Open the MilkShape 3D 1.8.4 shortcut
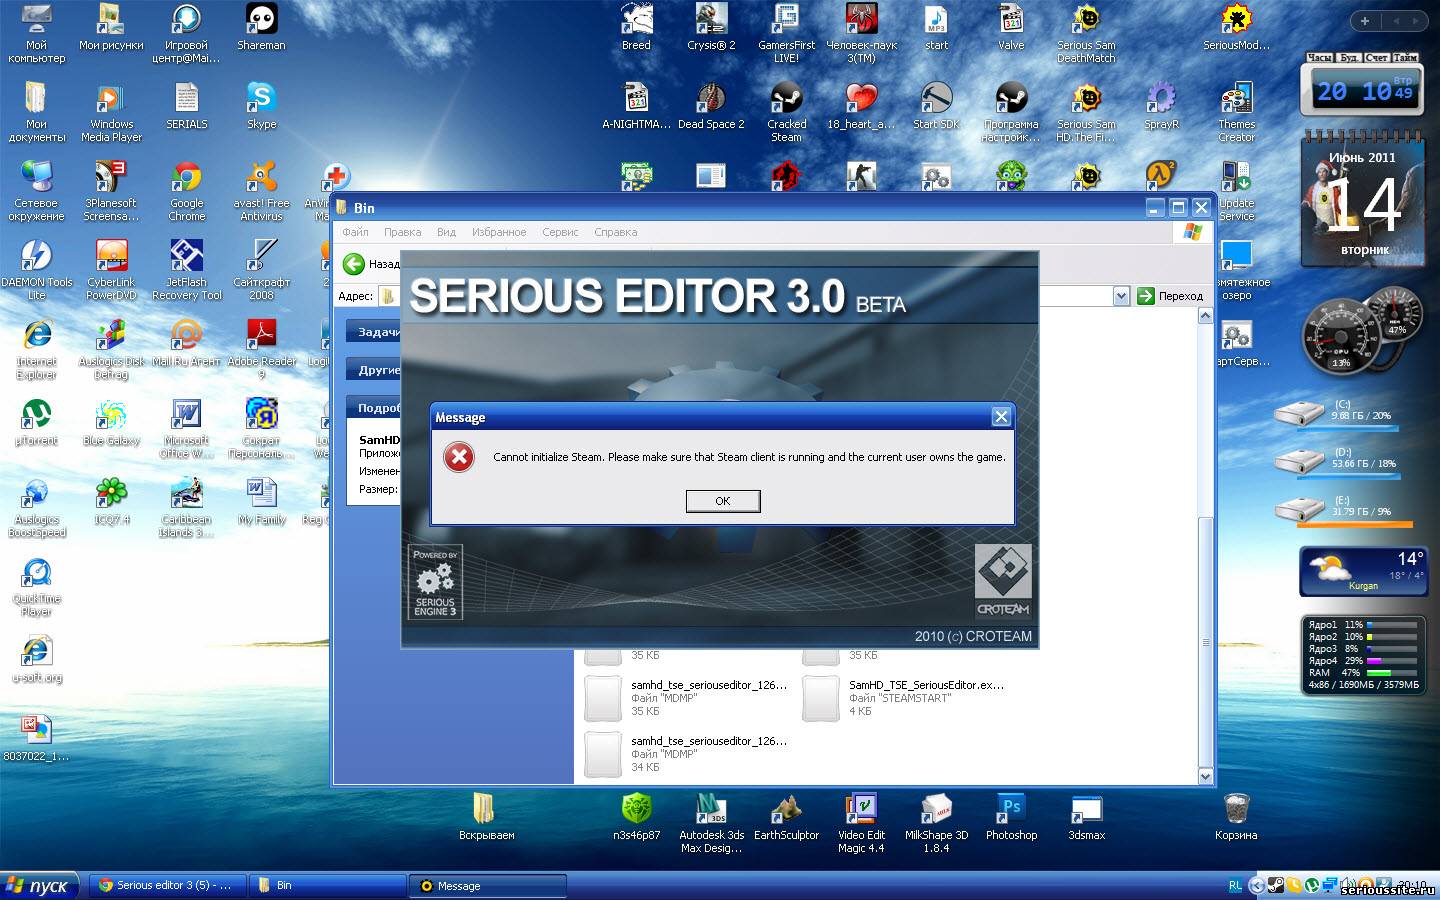The height and width of the screenshot is (900, 1440). point(936,824)
